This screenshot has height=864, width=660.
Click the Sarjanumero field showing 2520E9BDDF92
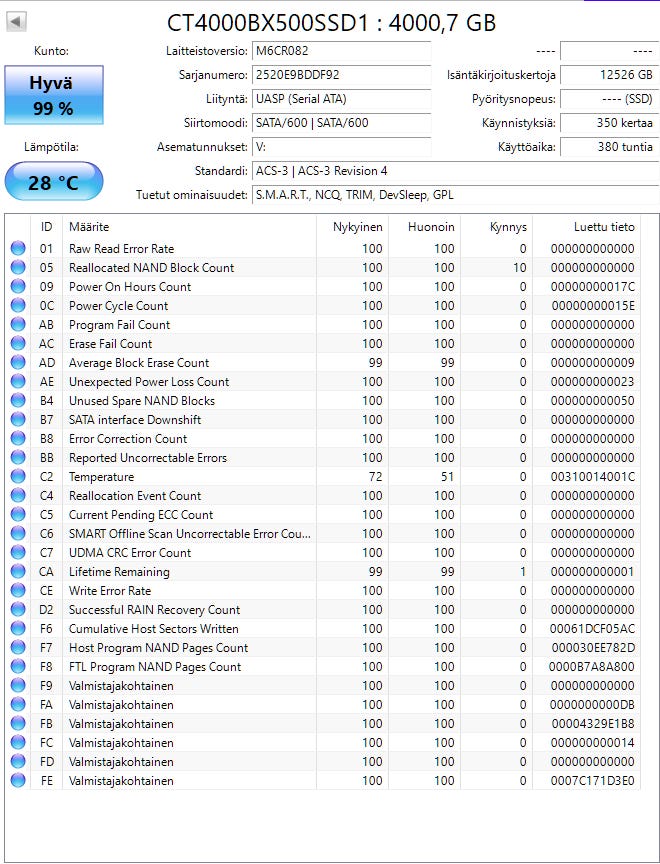(342, 75)
